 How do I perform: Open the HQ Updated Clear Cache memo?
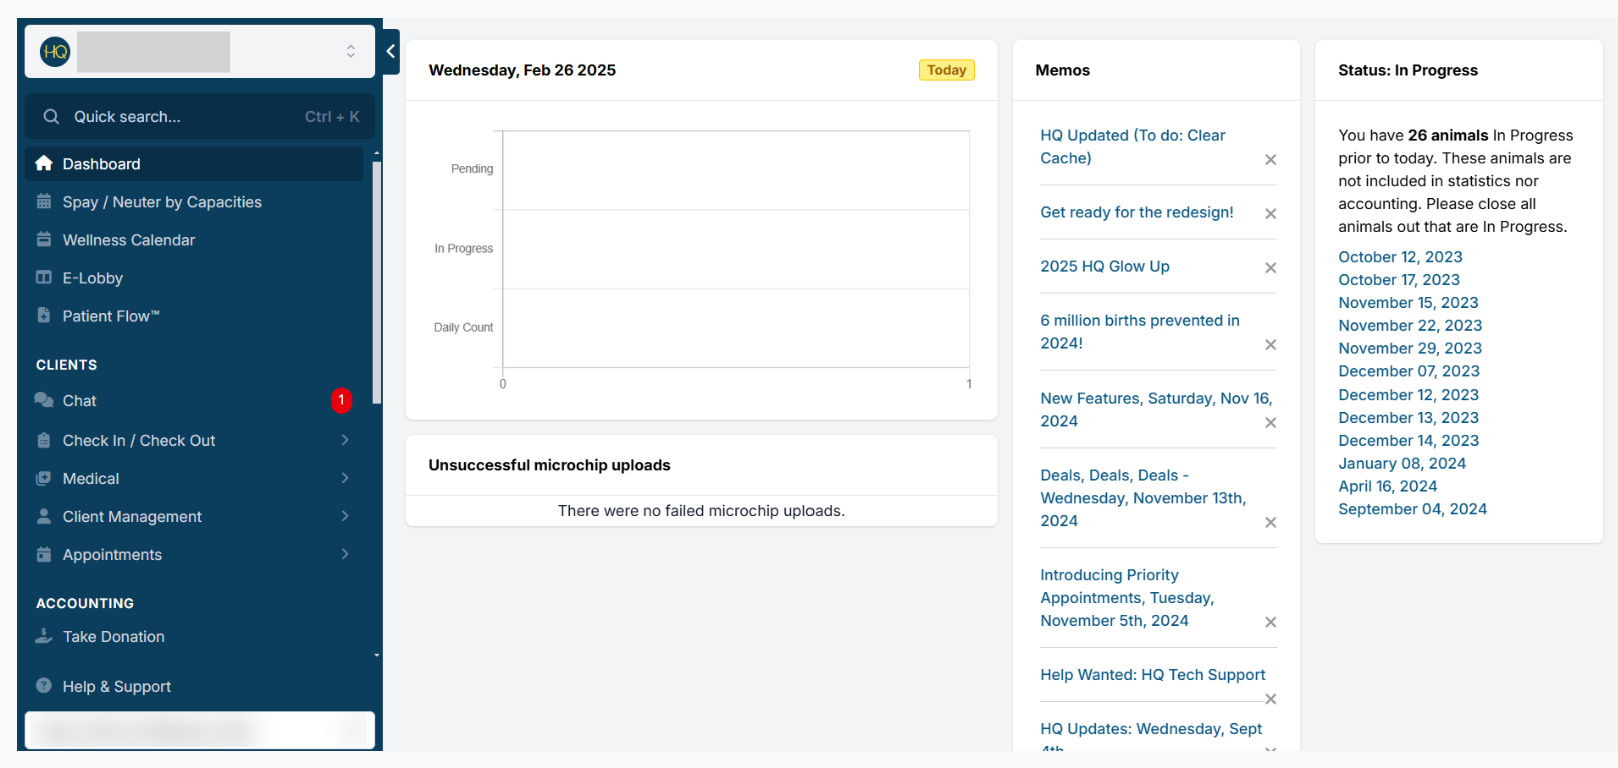click(x=1132, y=147)
